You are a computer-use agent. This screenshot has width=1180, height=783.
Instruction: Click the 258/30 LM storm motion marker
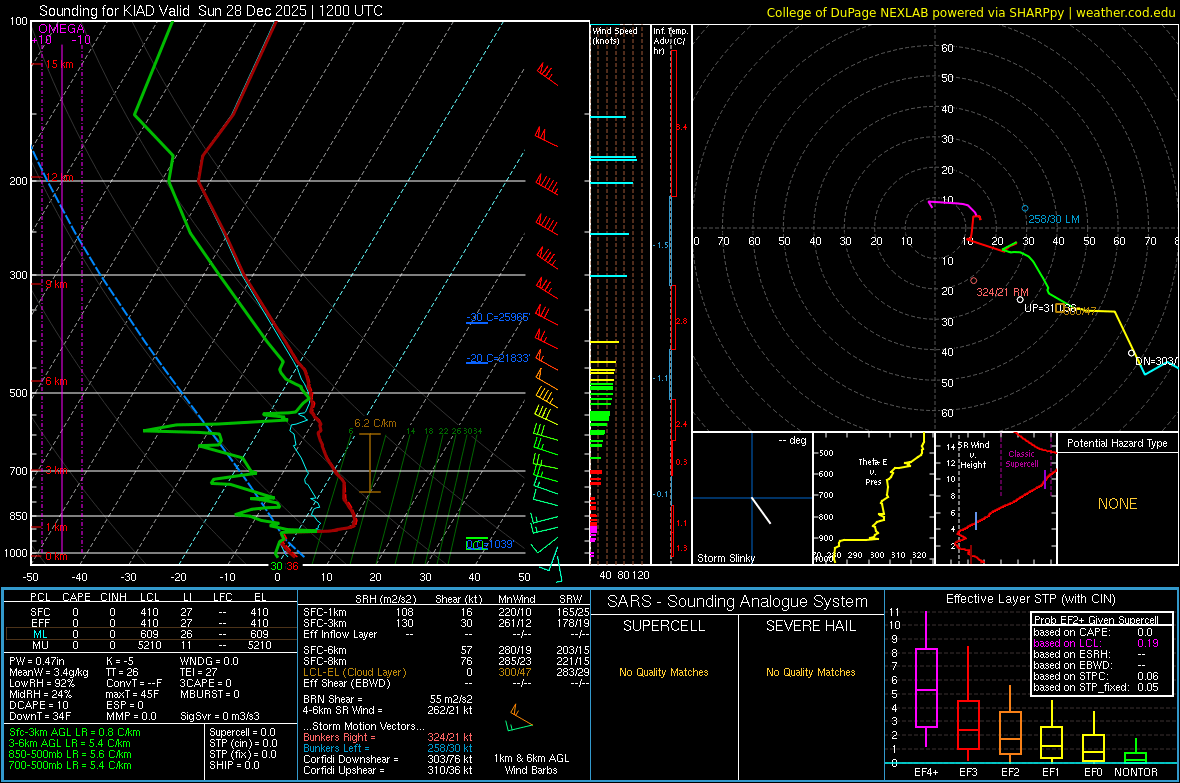(1025, 209)
